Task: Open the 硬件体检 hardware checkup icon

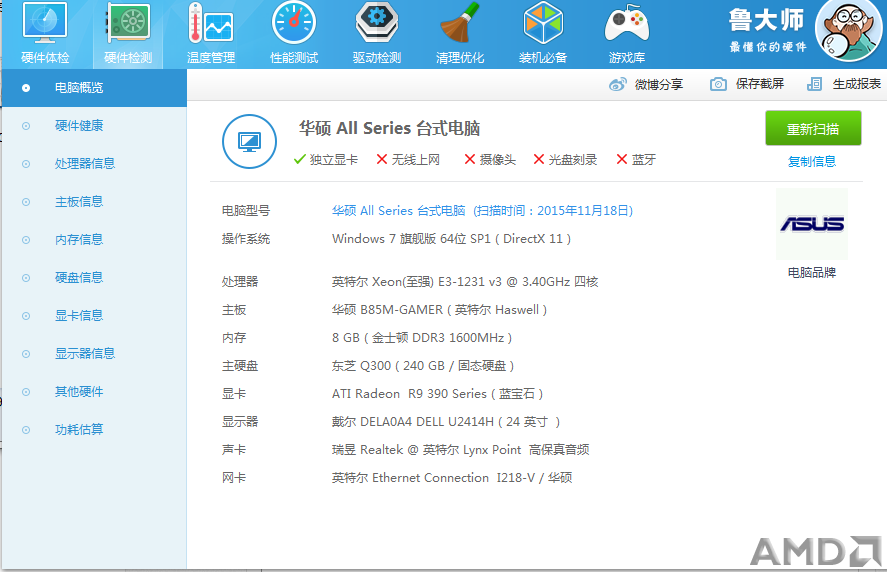Action: (x=45, y=34)
